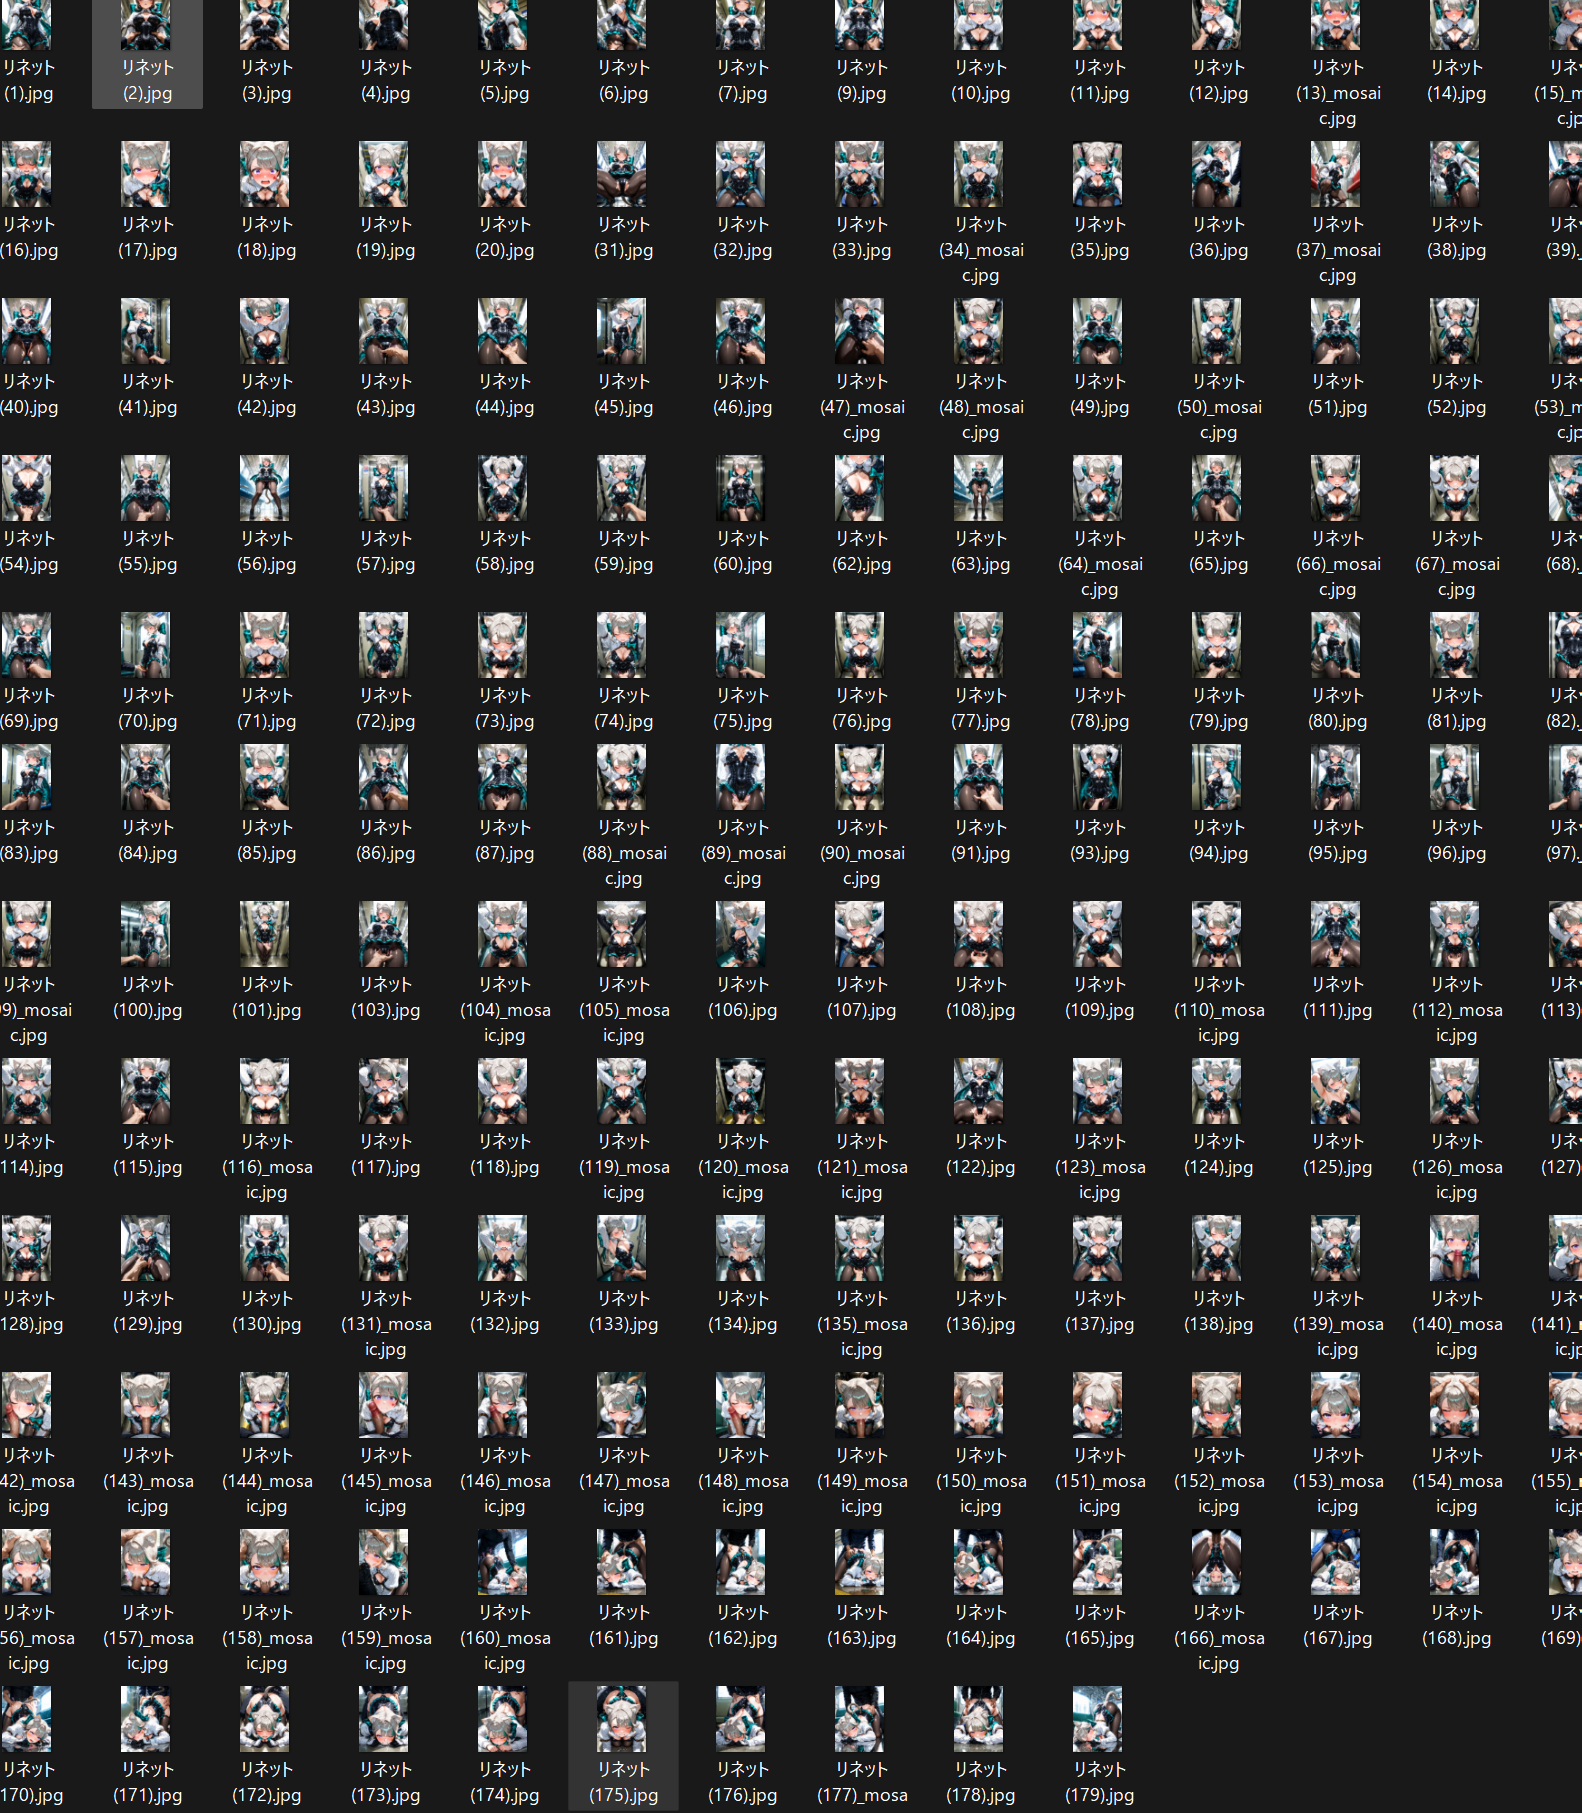Pick the file リネット (78).jpg
This screenshot has height=1813, width=1582.
[x=1099, y=671]
